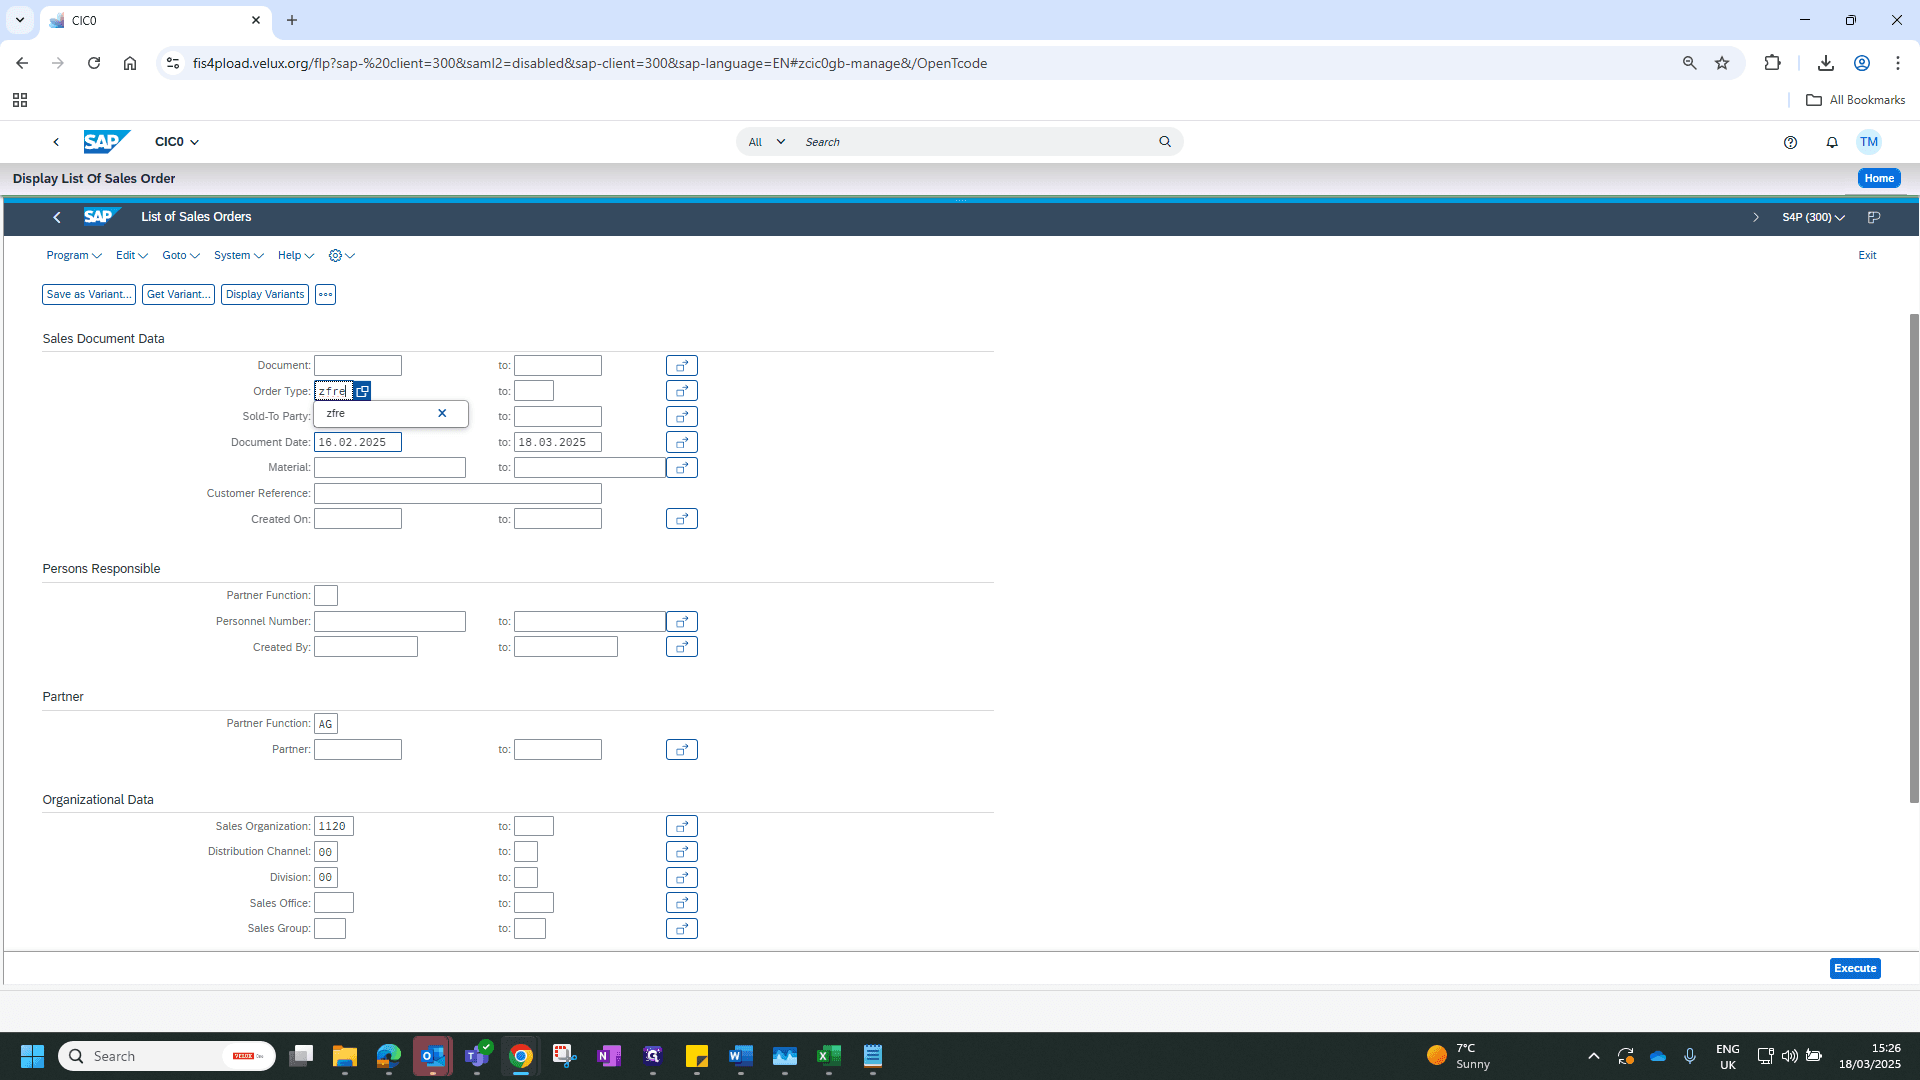Image resolution: width=1920 pixels, height=1080 pixels.
Task: Click the Customer Reference input field
Action: click(458, 494)
